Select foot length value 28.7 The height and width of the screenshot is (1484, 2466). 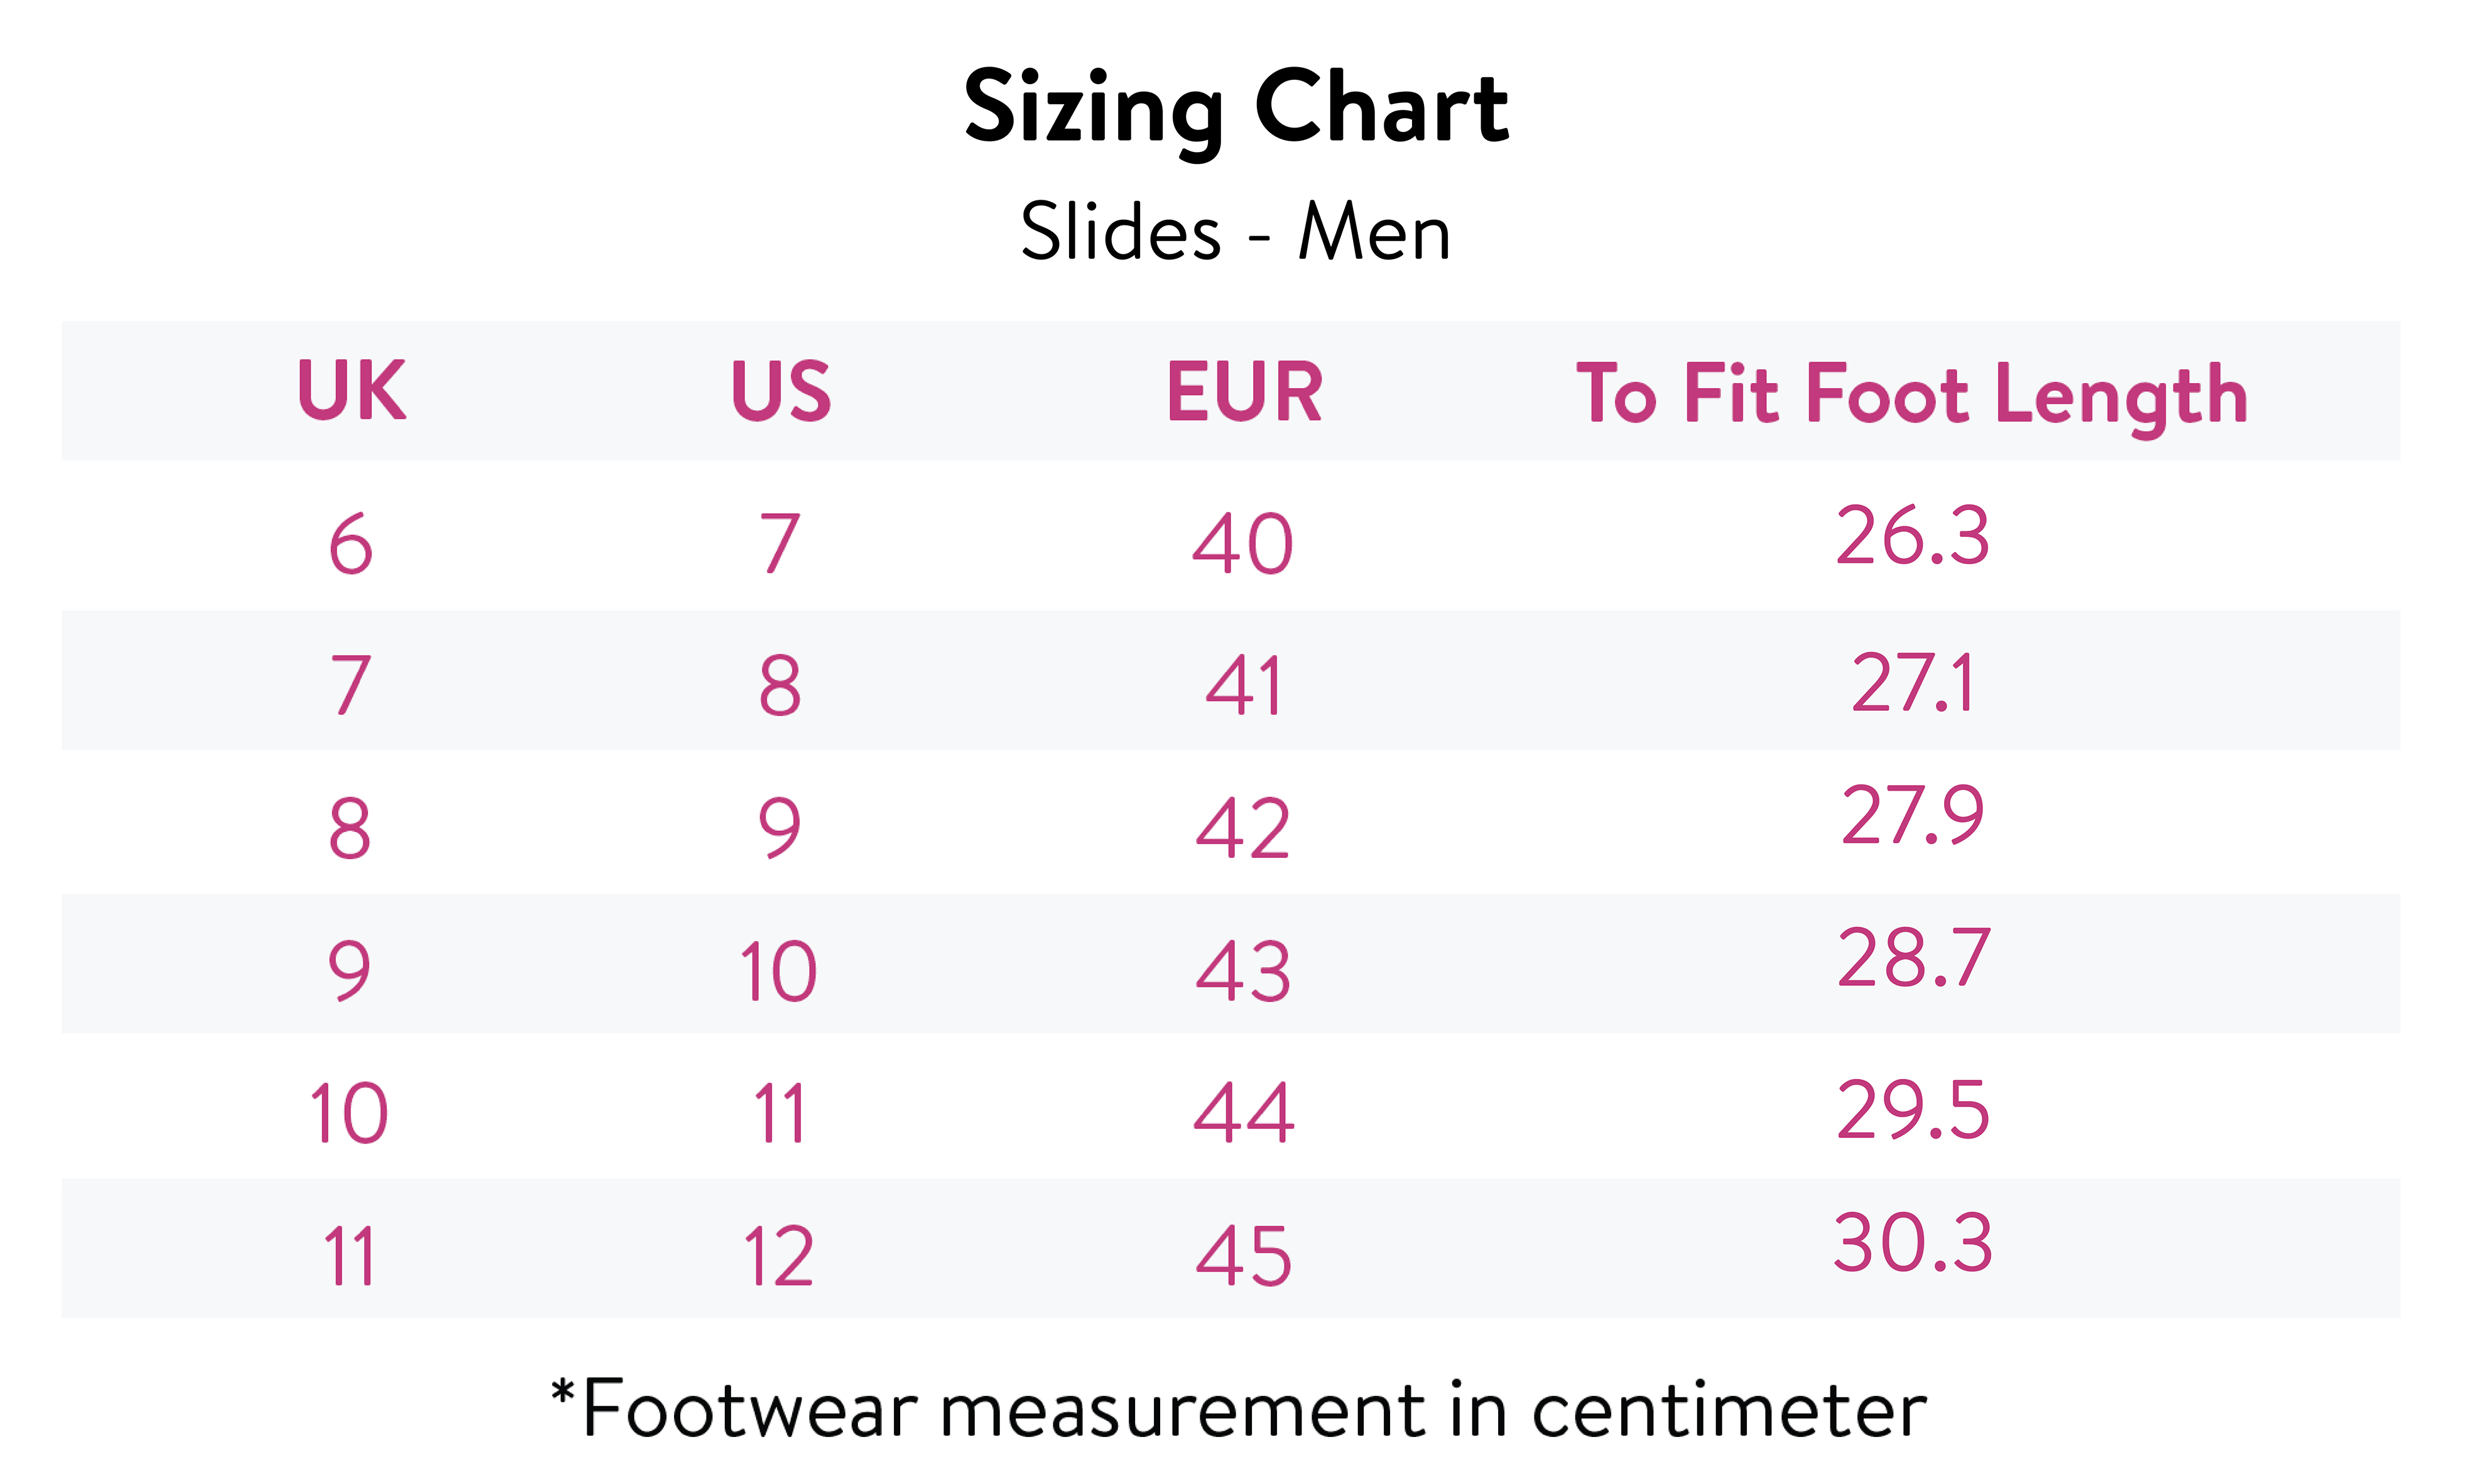click(x=1913, y=959)
